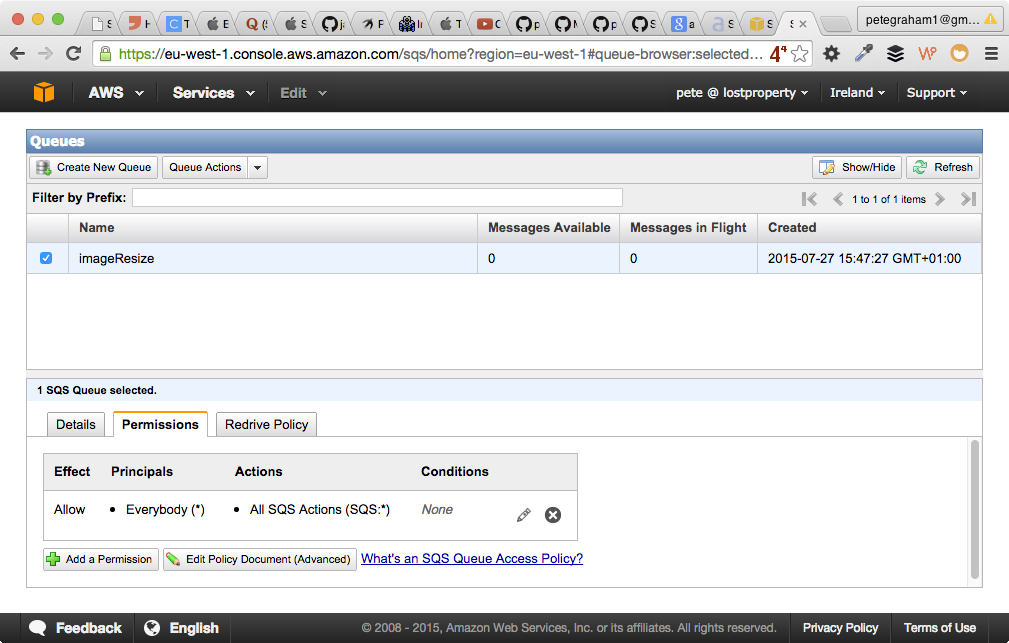Open Edit Policy Document (Advanced)

point(260,559)
